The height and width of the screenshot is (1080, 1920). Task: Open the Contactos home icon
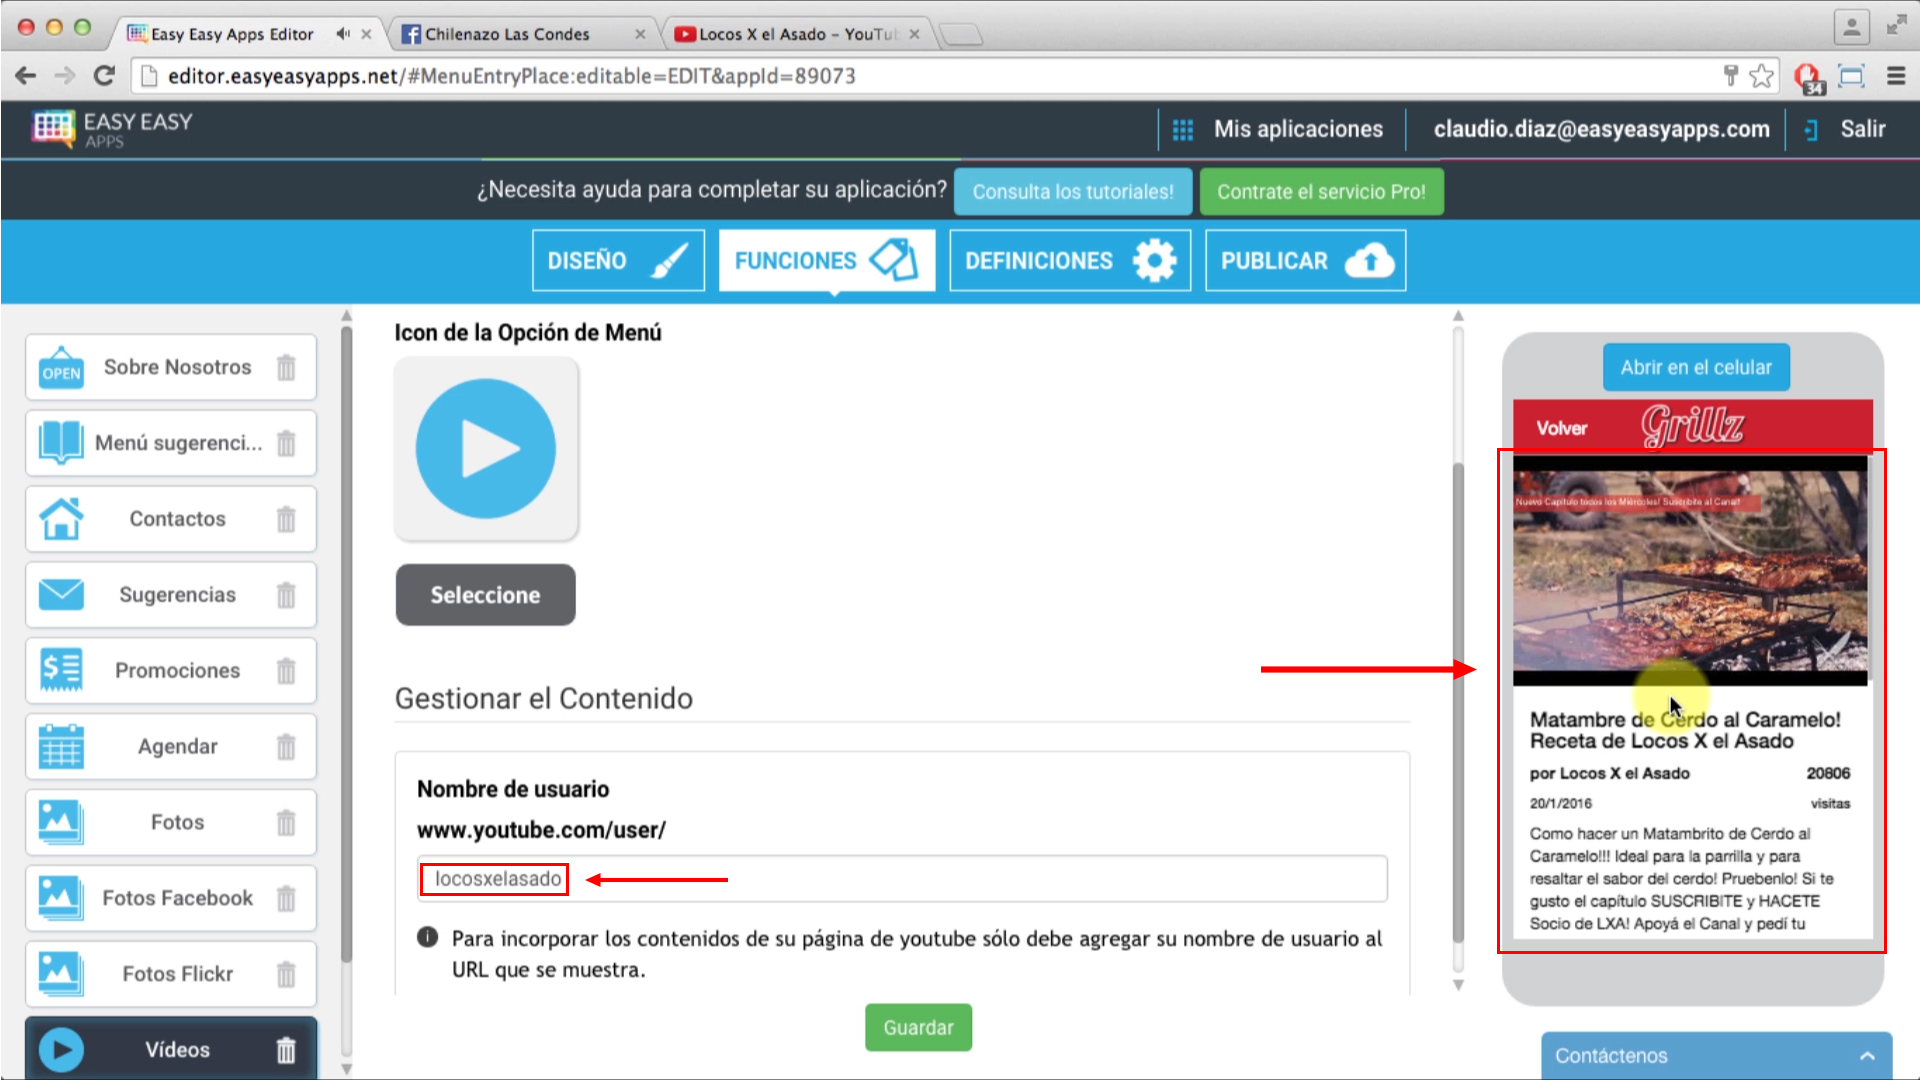[x=61, y=519]
